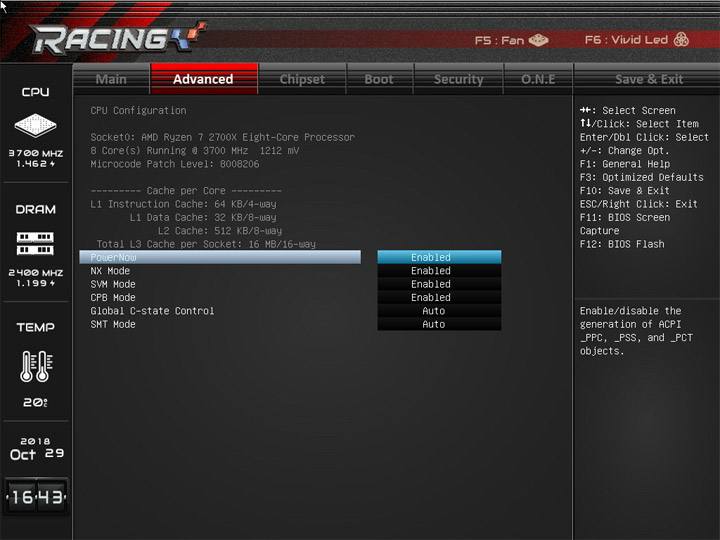Screen dimensions: 720x540
Task: Click the CPU 3700 MHZ reading
Action: coord(36,153)
